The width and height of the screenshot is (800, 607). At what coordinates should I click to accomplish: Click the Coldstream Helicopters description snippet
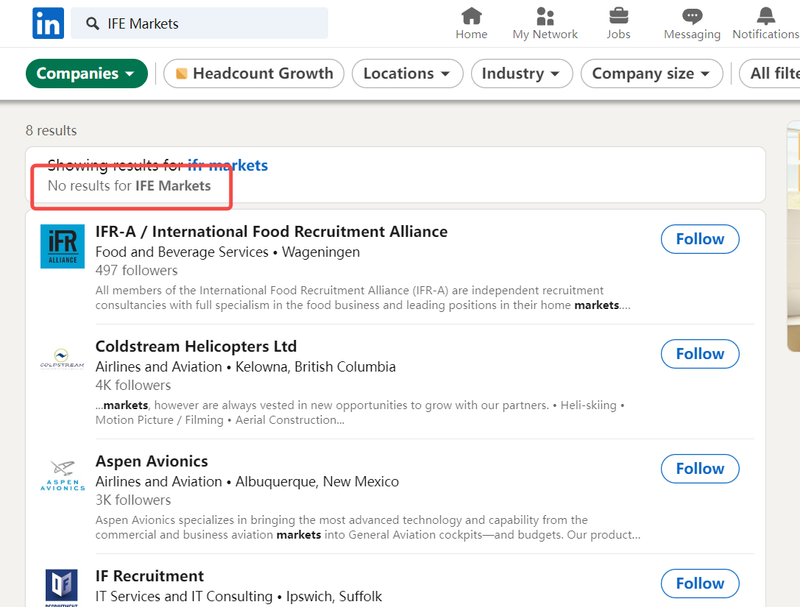[x=360, y=413]
